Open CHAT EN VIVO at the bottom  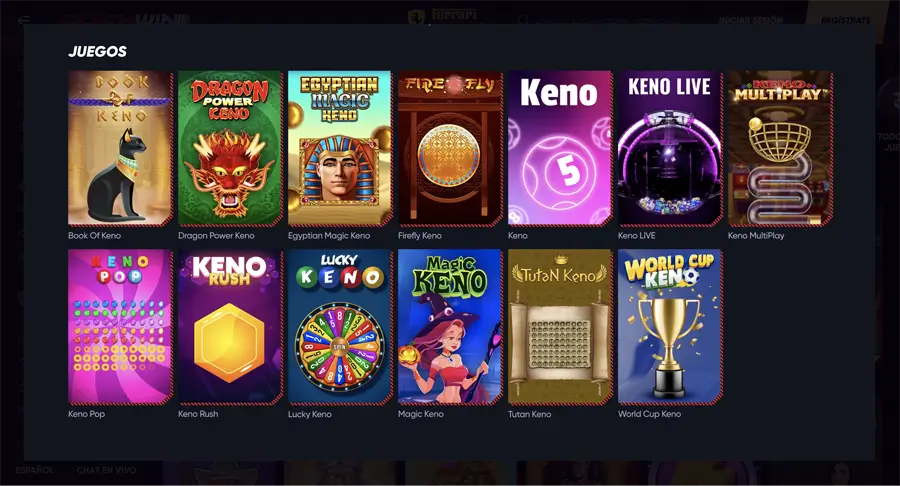pyautogui.click(x=106, y=470)
